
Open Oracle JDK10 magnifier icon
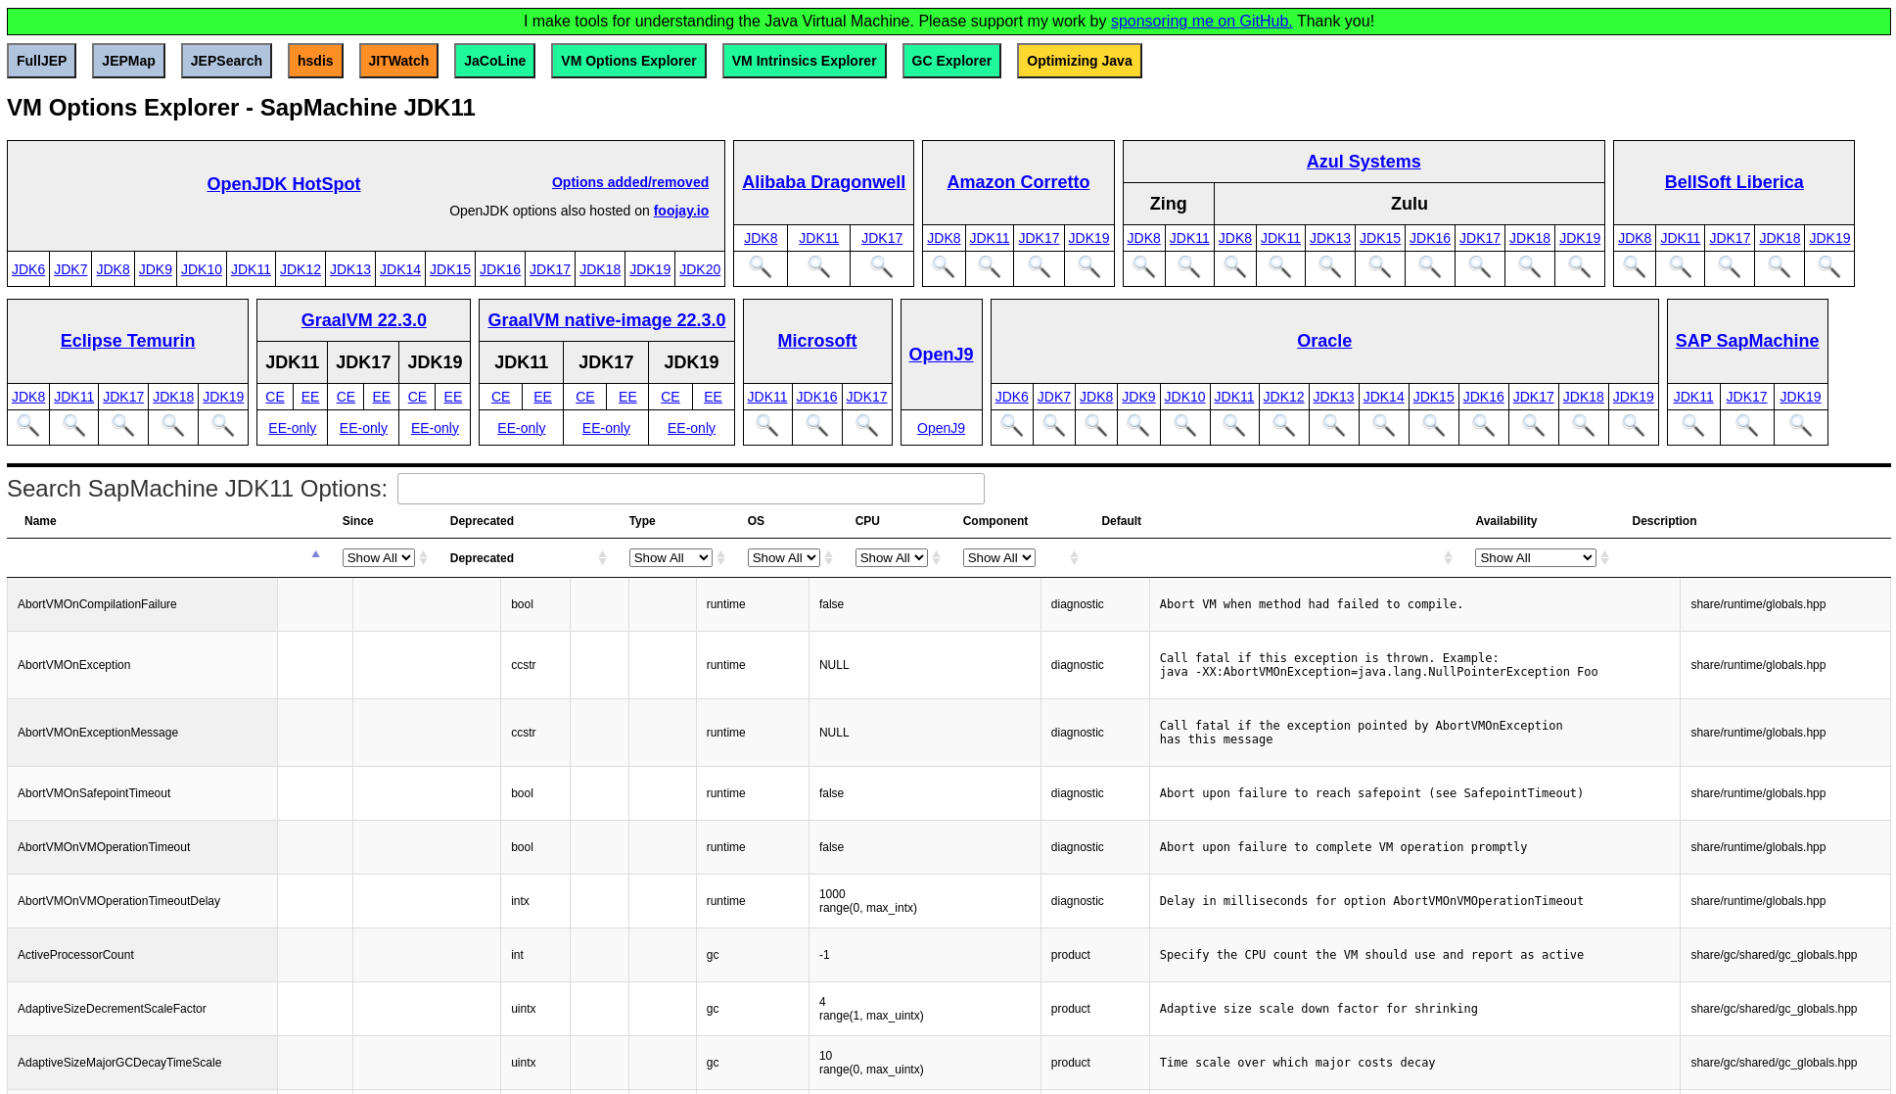tap(1184, 426)
